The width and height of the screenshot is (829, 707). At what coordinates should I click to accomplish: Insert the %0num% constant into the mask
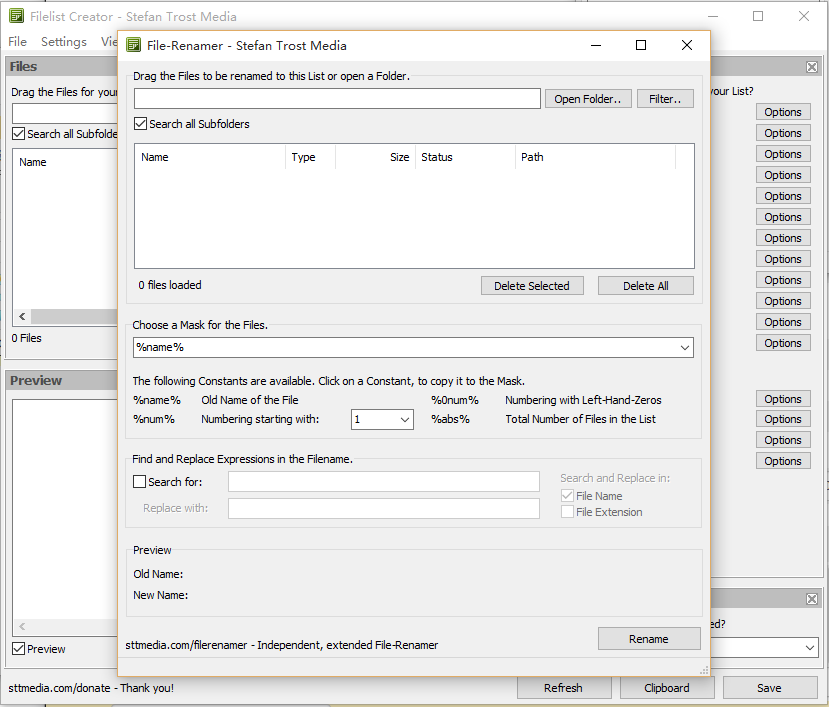454,400
